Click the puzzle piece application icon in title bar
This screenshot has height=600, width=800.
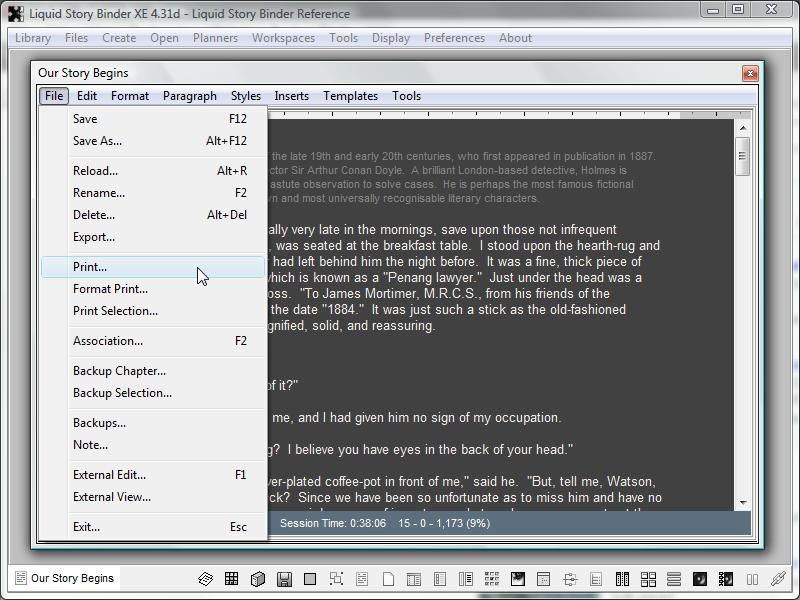point(15,13)
